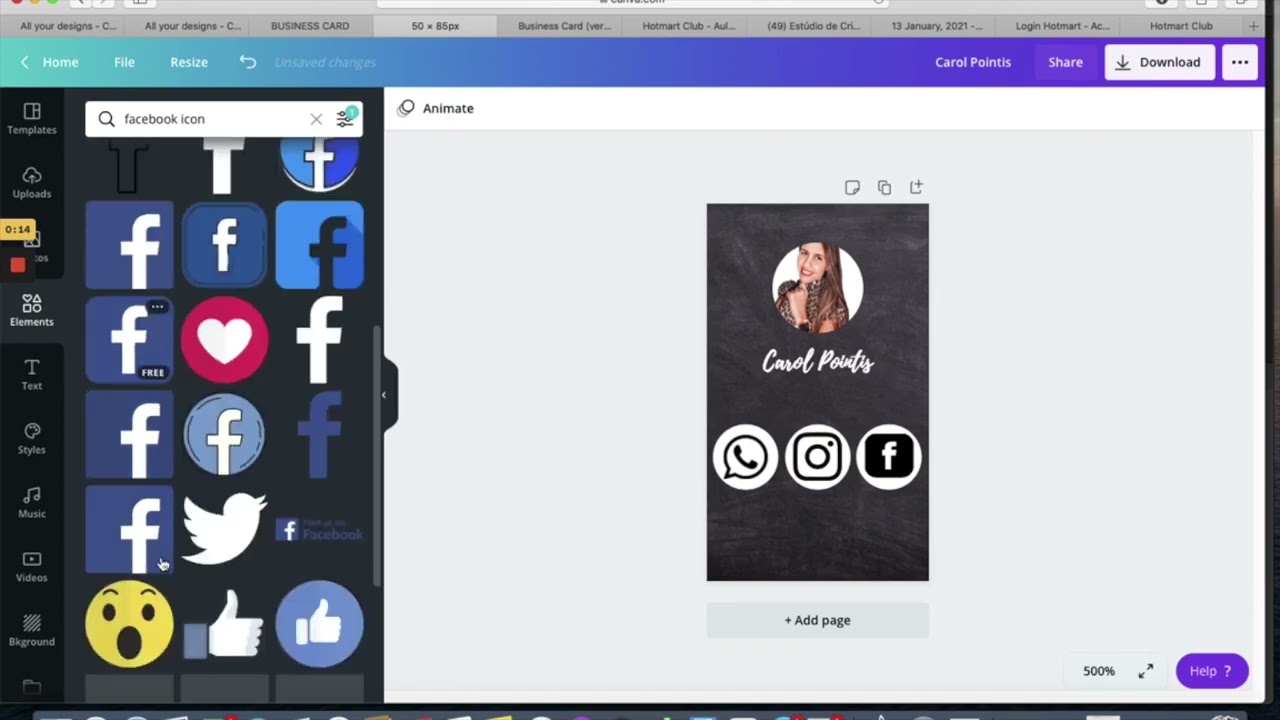Go back to Home
This screenshot has width=1280, height=720.
(x=49, y=62)
